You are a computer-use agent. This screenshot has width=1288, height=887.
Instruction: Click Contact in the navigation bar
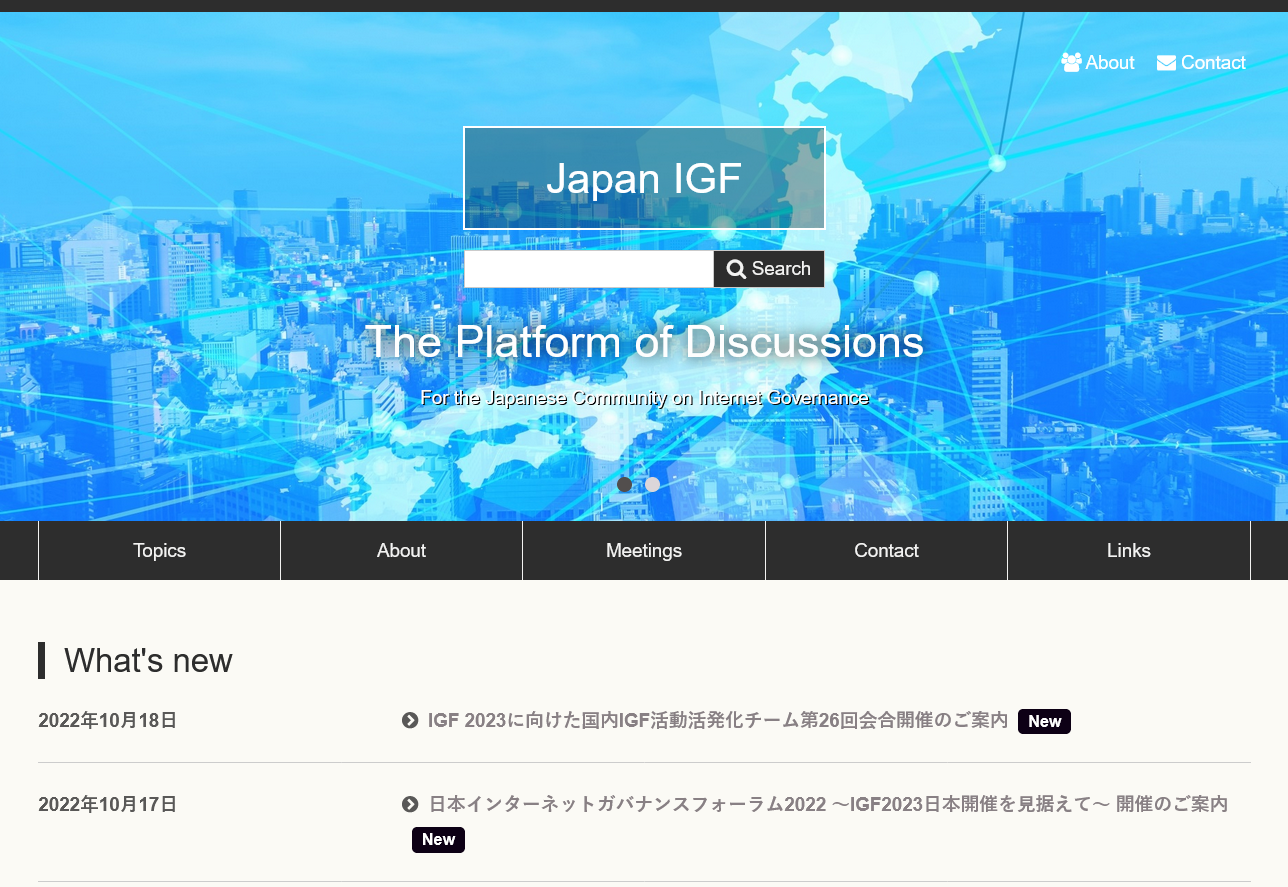[886, 550]
